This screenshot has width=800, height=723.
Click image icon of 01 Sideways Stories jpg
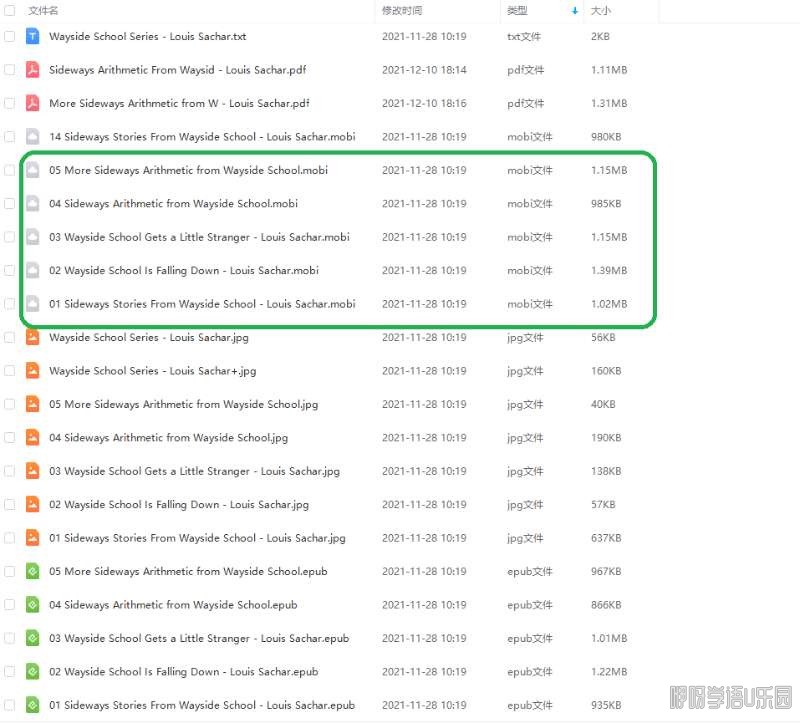[33, 538]
